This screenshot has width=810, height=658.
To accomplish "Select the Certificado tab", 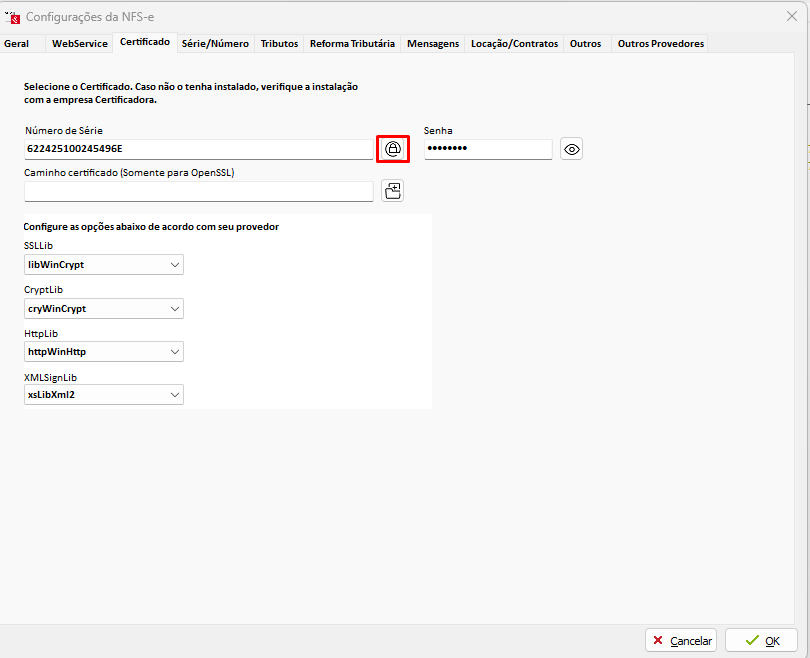I will 145,42.
